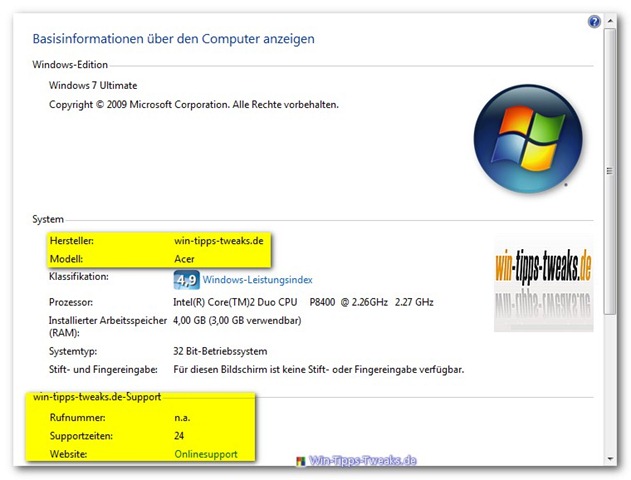
Task: Click the 'Windows-Edition' section heading
Action: [70, 65]
